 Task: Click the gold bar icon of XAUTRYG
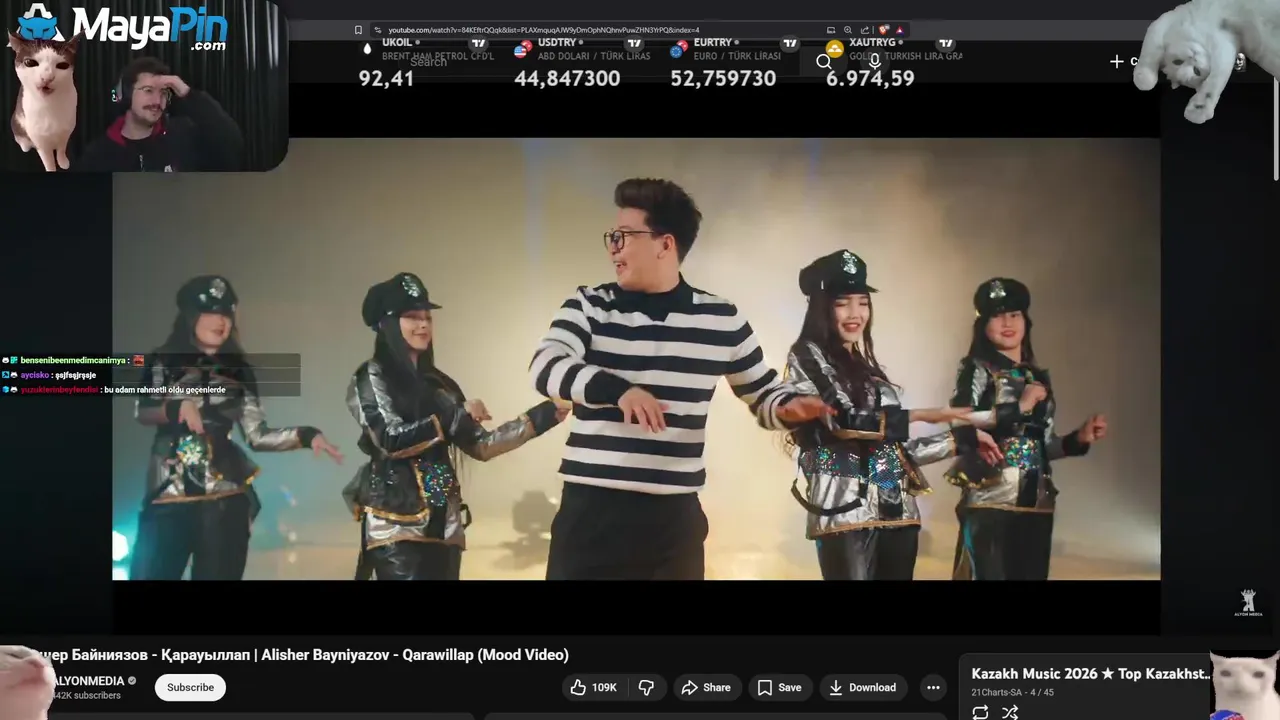[x=834, y=47]
